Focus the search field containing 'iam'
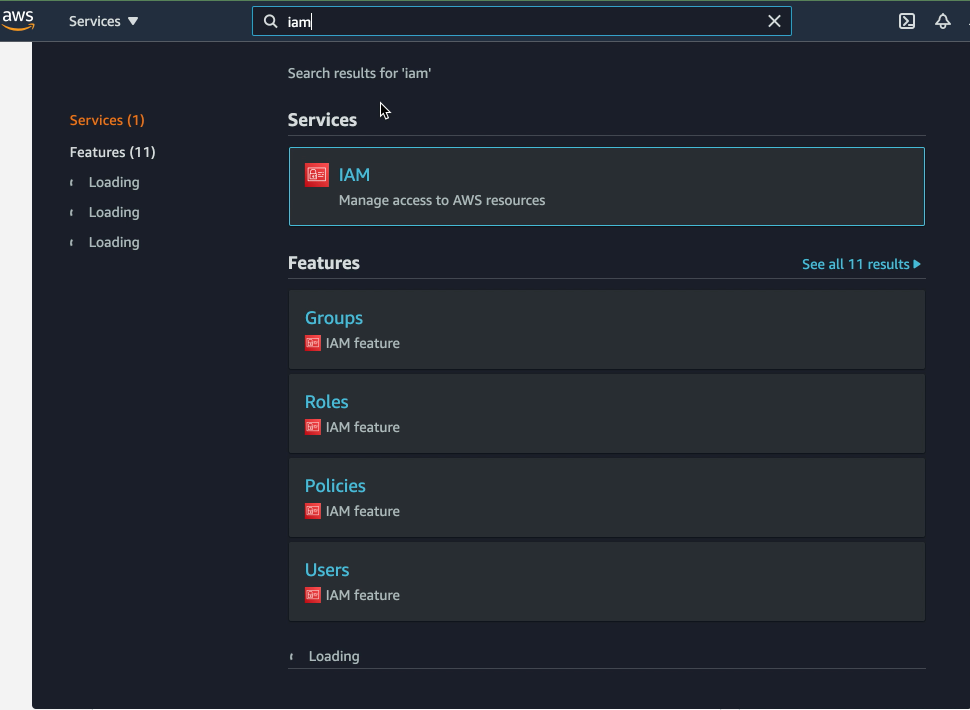The height and width of the screenshot is (710, 970). pyautogui.click(x=521, y=22)
